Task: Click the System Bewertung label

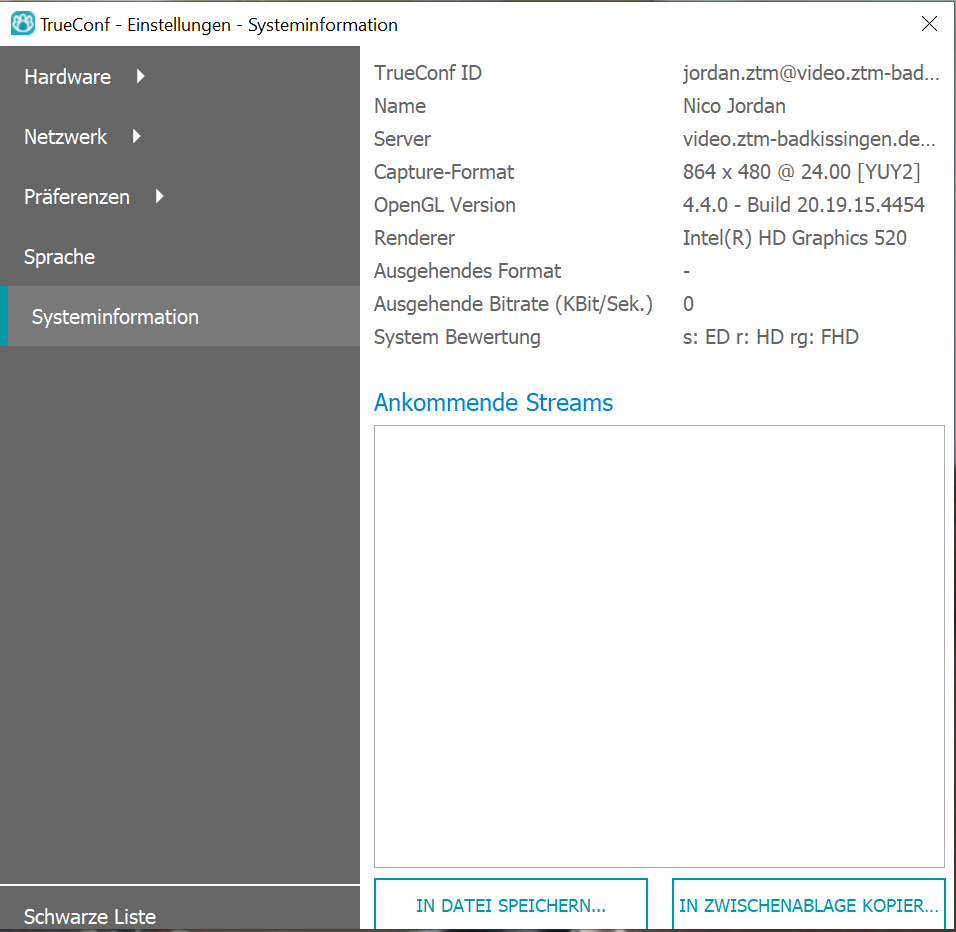Action: (x=457, y=336)
